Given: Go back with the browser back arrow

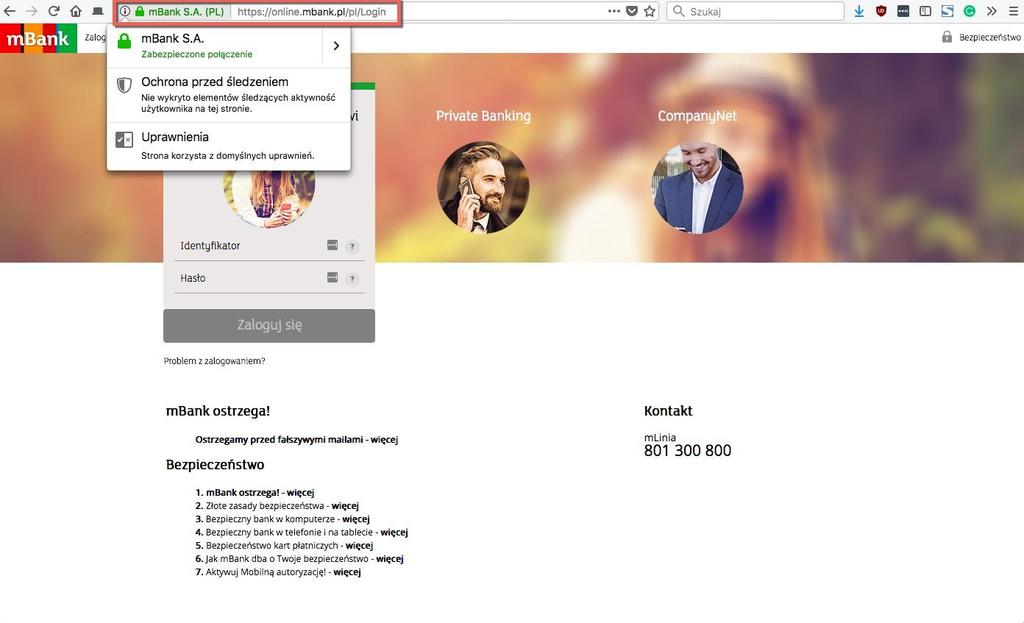Looking at the screenshot, I should [x=10, y=11].
